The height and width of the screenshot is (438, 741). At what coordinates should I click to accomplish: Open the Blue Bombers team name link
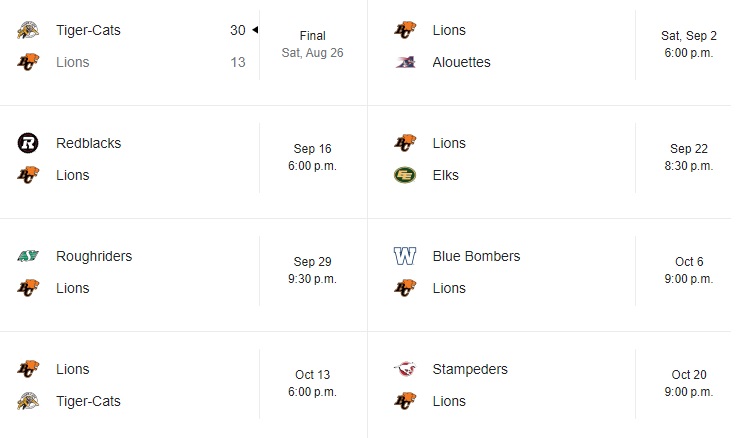(476, 256)
